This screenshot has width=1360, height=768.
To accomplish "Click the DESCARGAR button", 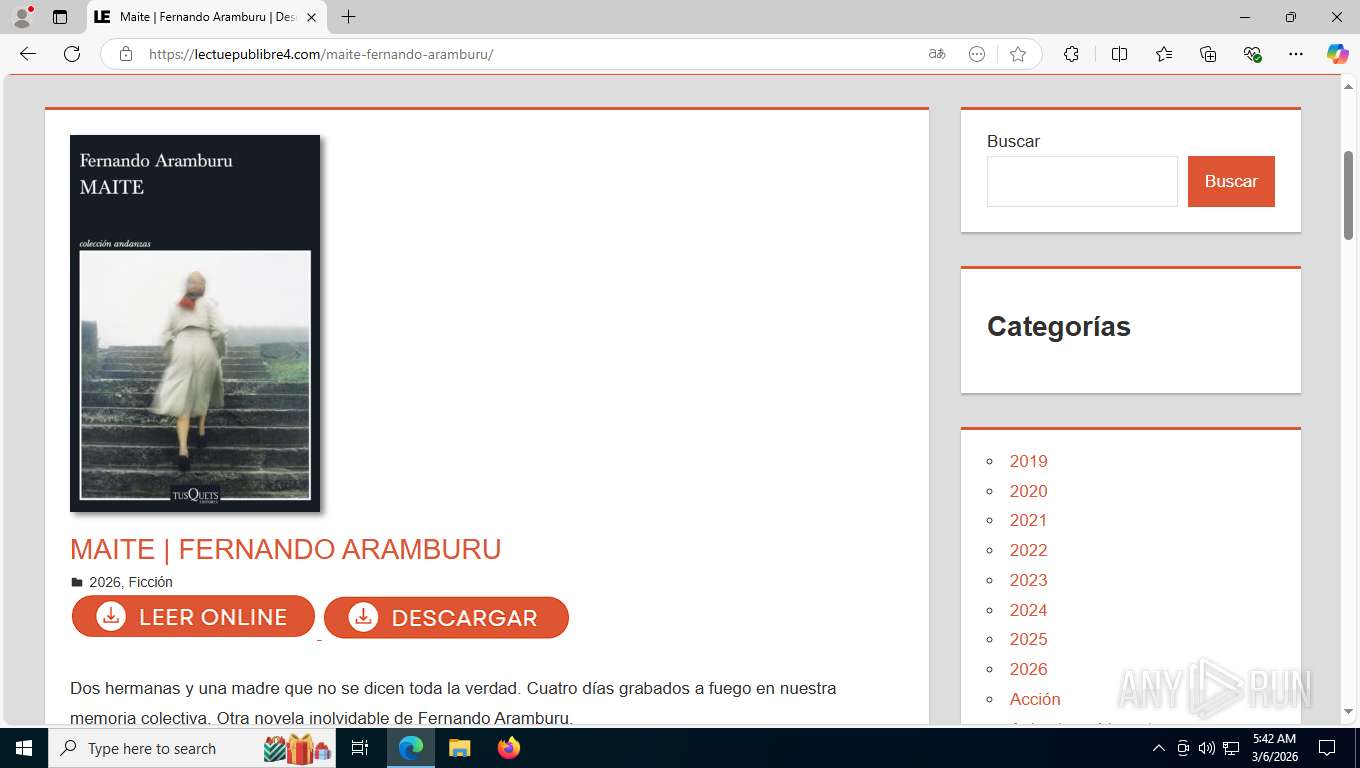I will (x=446, y=618).
